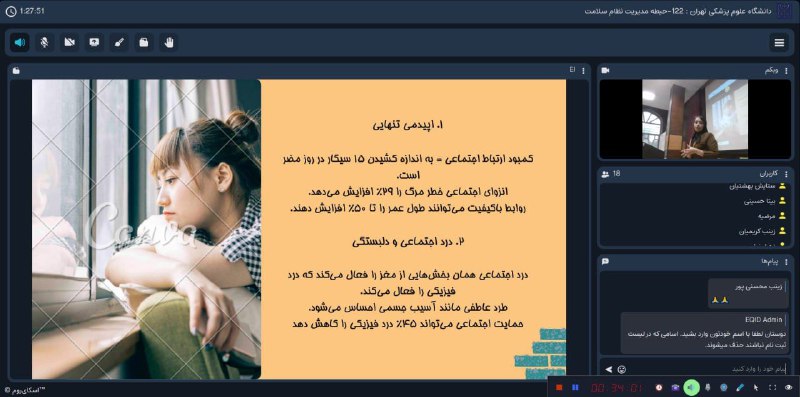Open the hamburger main menu
This screenshot has height=397, width=800.
(x=779, y=43)
